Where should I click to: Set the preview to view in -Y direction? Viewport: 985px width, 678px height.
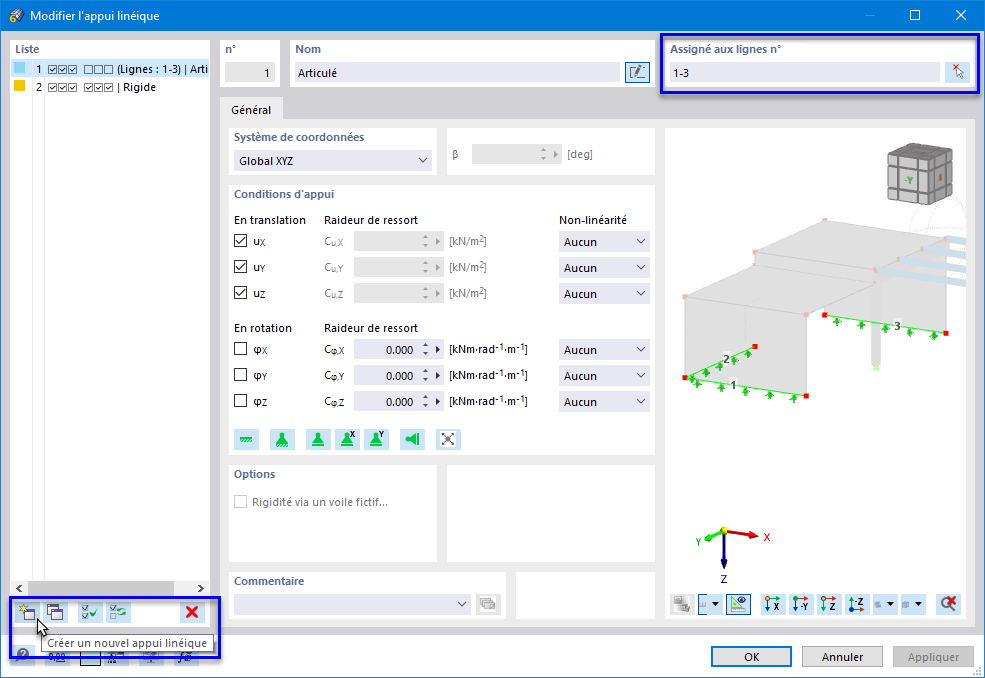(x=801, y=604)
